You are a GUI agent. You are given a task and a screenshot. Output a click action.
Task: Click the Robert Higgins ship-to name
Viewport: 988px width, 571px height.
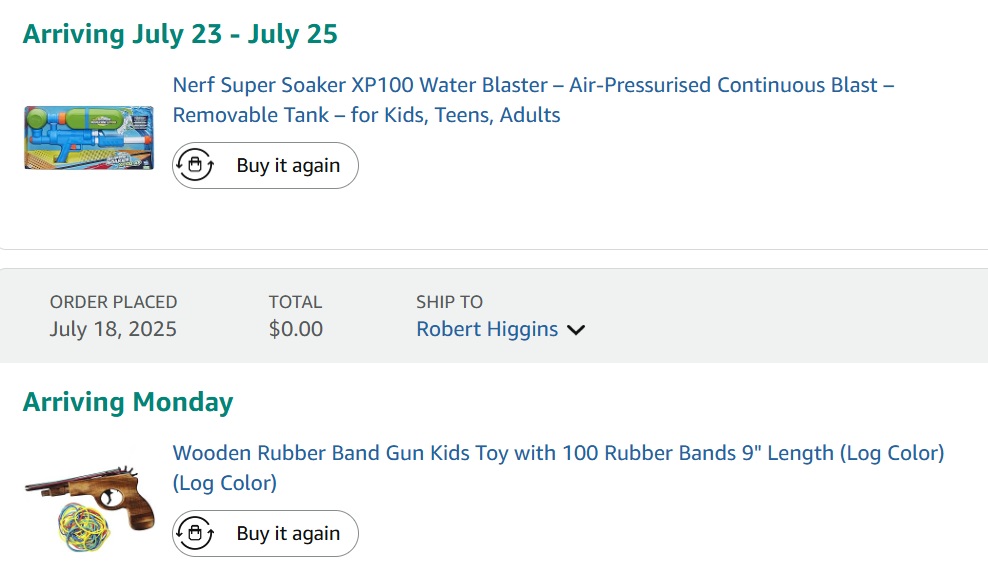click(487, 329)
